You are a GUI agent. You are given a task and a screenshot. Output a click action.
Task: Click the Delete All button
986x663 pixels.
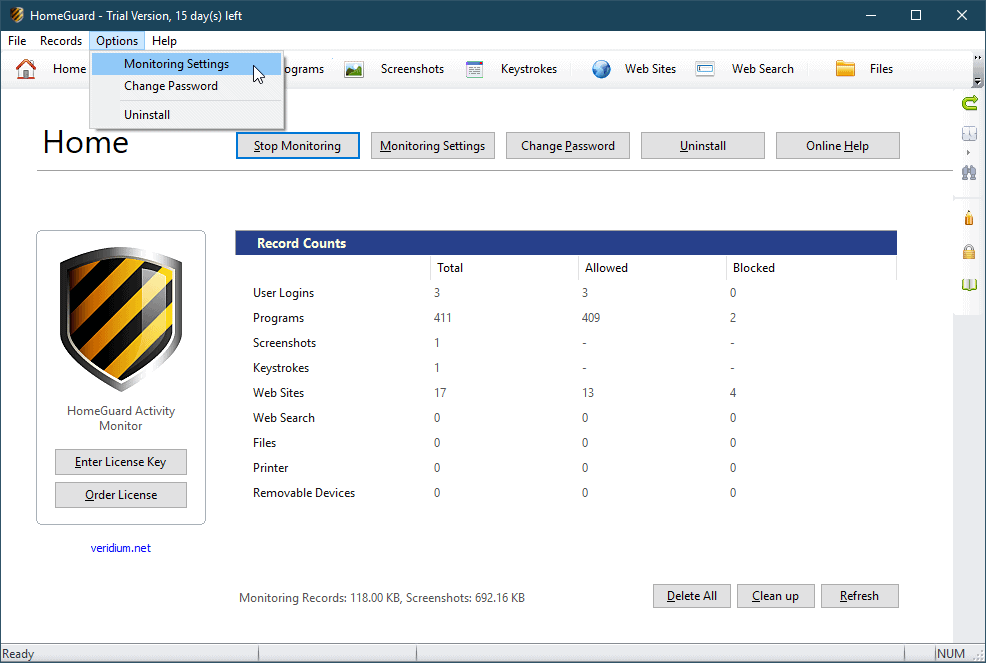tap(692, 596)
